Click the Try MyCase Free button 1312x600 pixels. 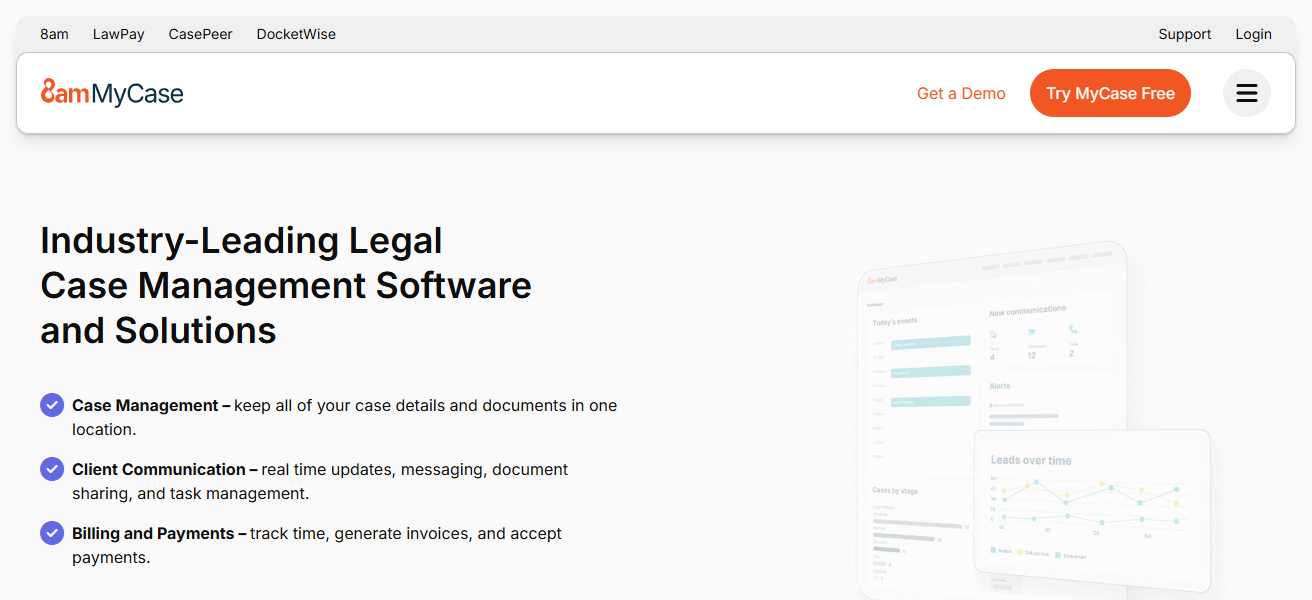pyautogui.click(x=1110, y=93)
